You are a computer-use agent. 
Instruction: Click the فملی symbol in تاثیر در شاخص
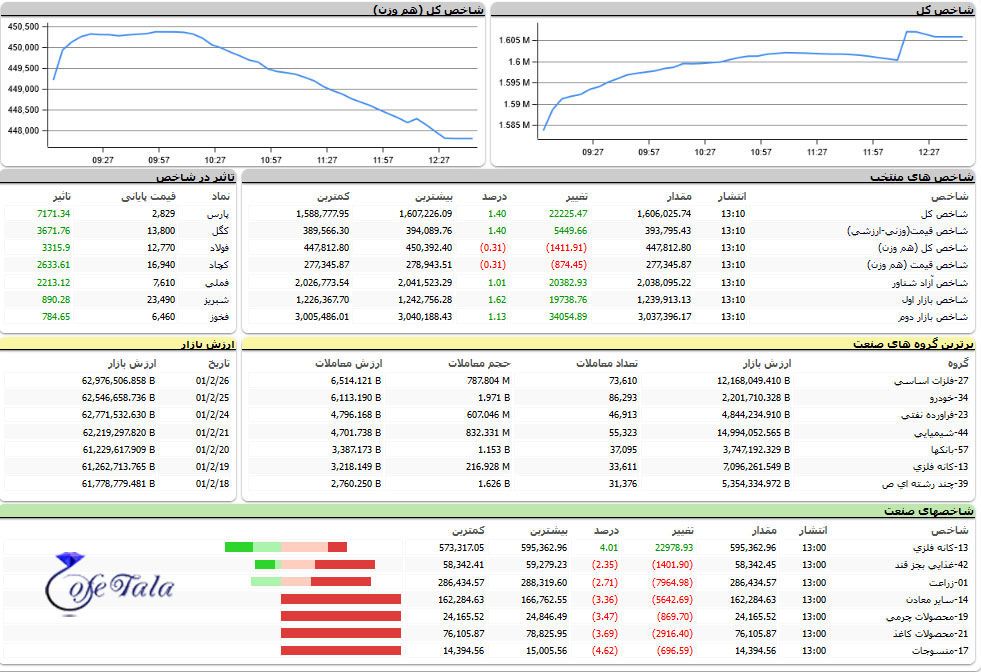[x=218, y=282]
